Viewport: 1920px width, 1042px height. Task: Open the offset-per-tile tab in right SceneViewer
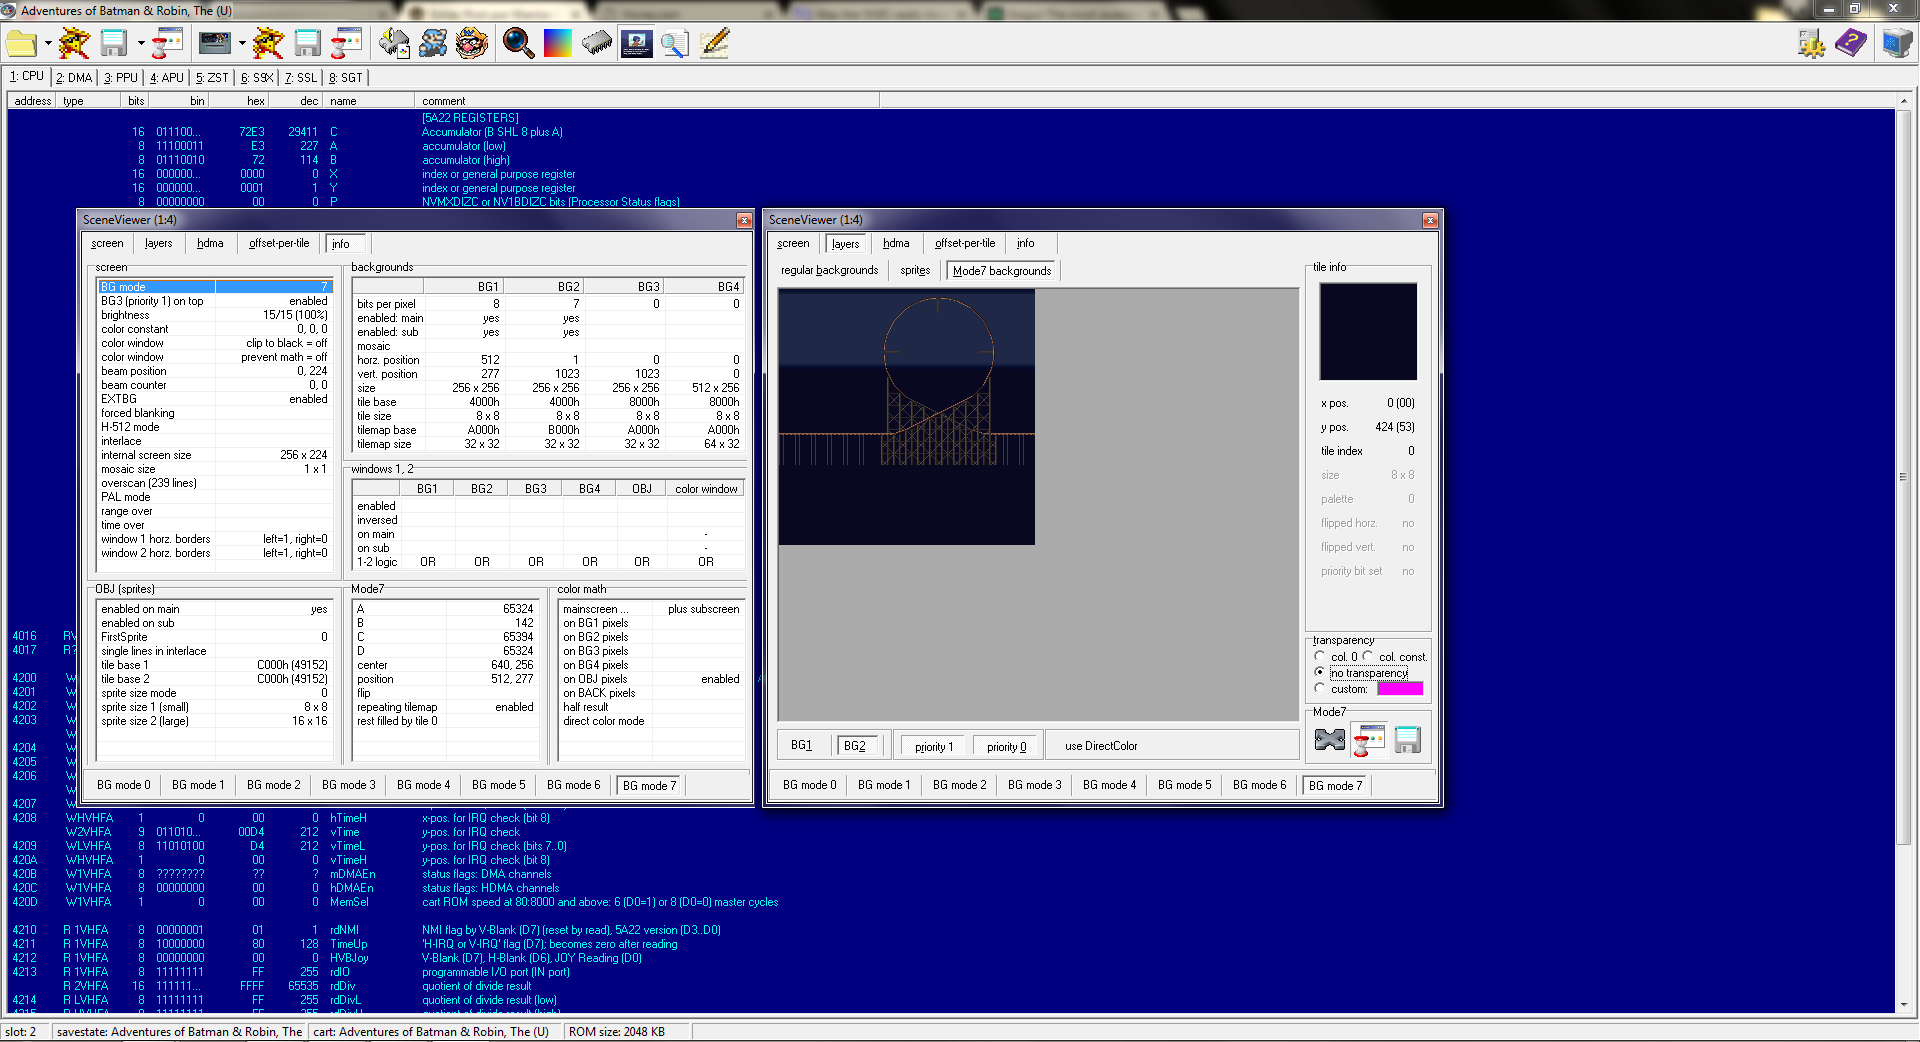(x=965, y=243)
